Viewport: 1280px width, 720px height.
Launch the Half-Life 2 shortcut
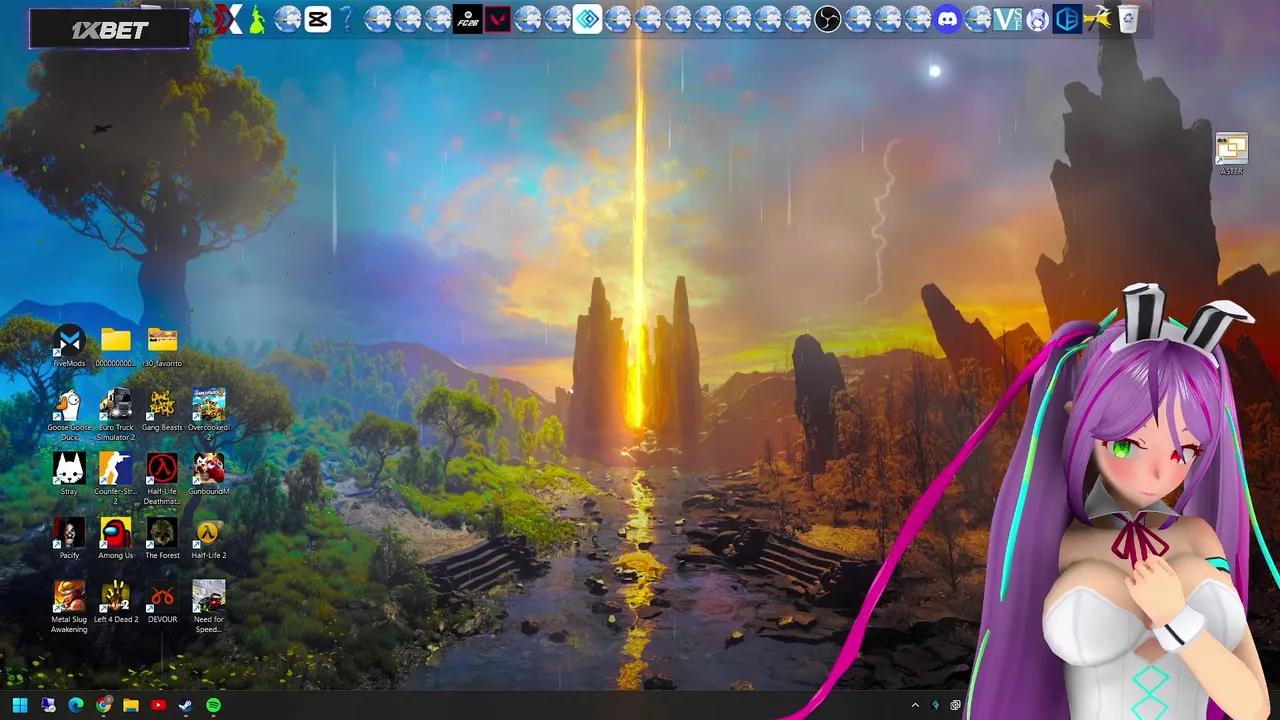click(x=209, y=538)
